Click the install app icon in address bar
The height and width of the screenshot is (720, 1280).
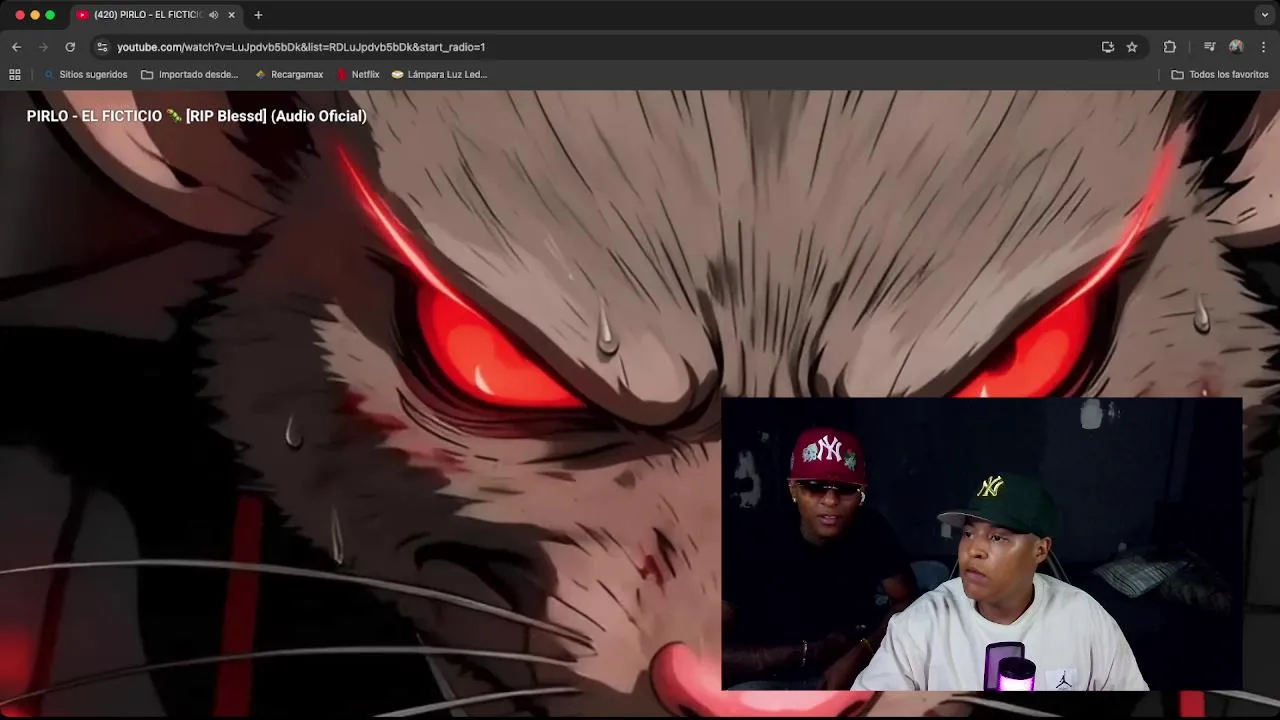point(1108,47)
